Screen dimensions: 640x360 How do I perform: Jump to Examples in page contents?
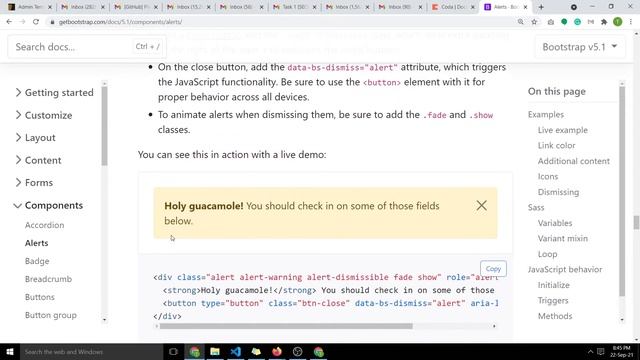(546, 114)
